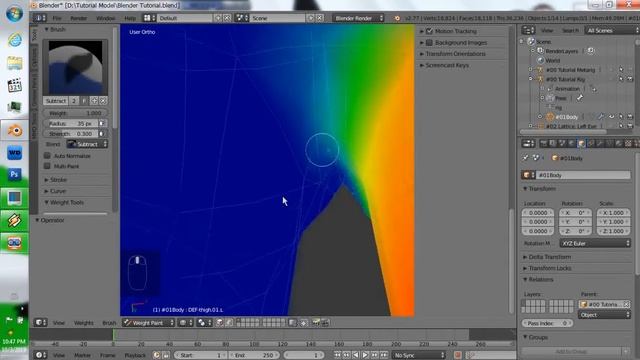Open the Blend mode Subtract dropdown
The image size is (640, 360).
coord(87,144)
